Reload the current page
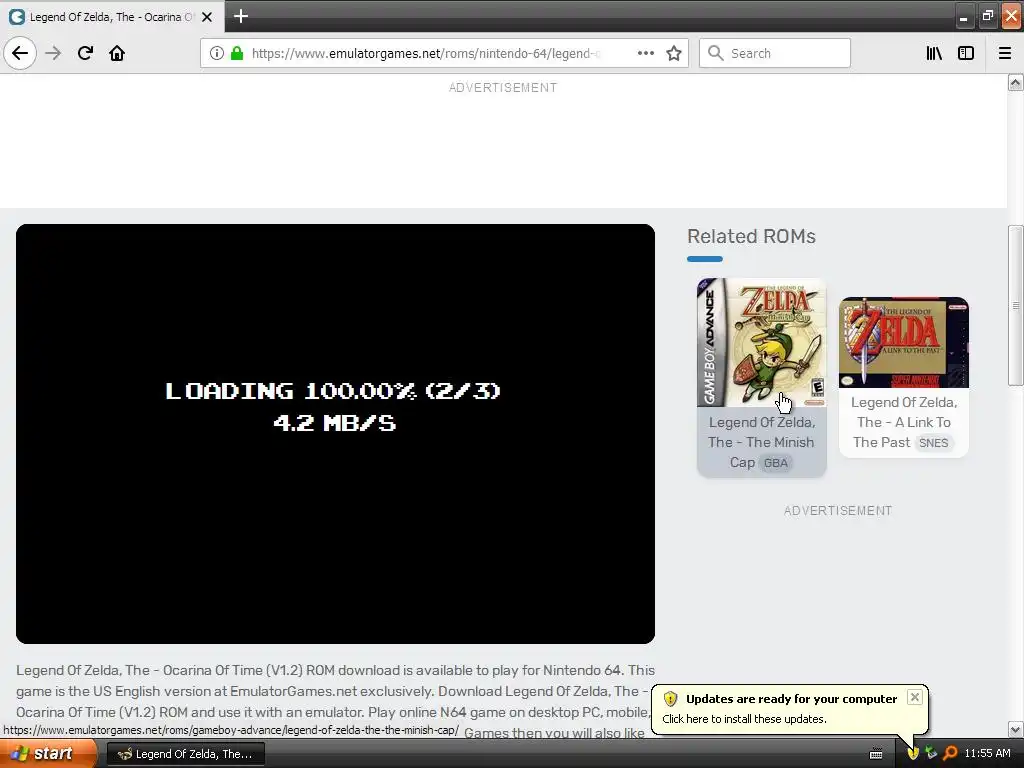 coord(85,53)
